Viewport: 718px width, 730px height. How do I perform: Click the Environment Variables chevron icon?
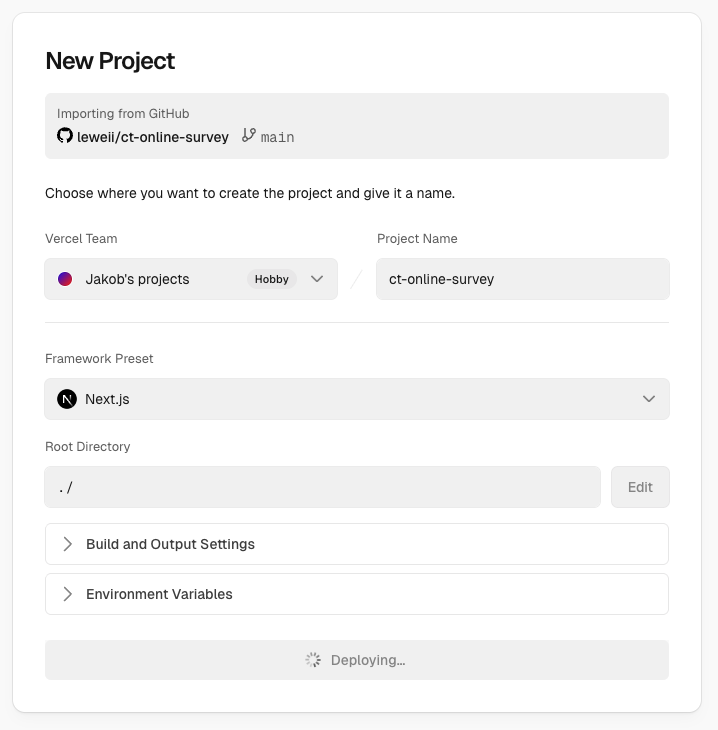tap(68, 594)
